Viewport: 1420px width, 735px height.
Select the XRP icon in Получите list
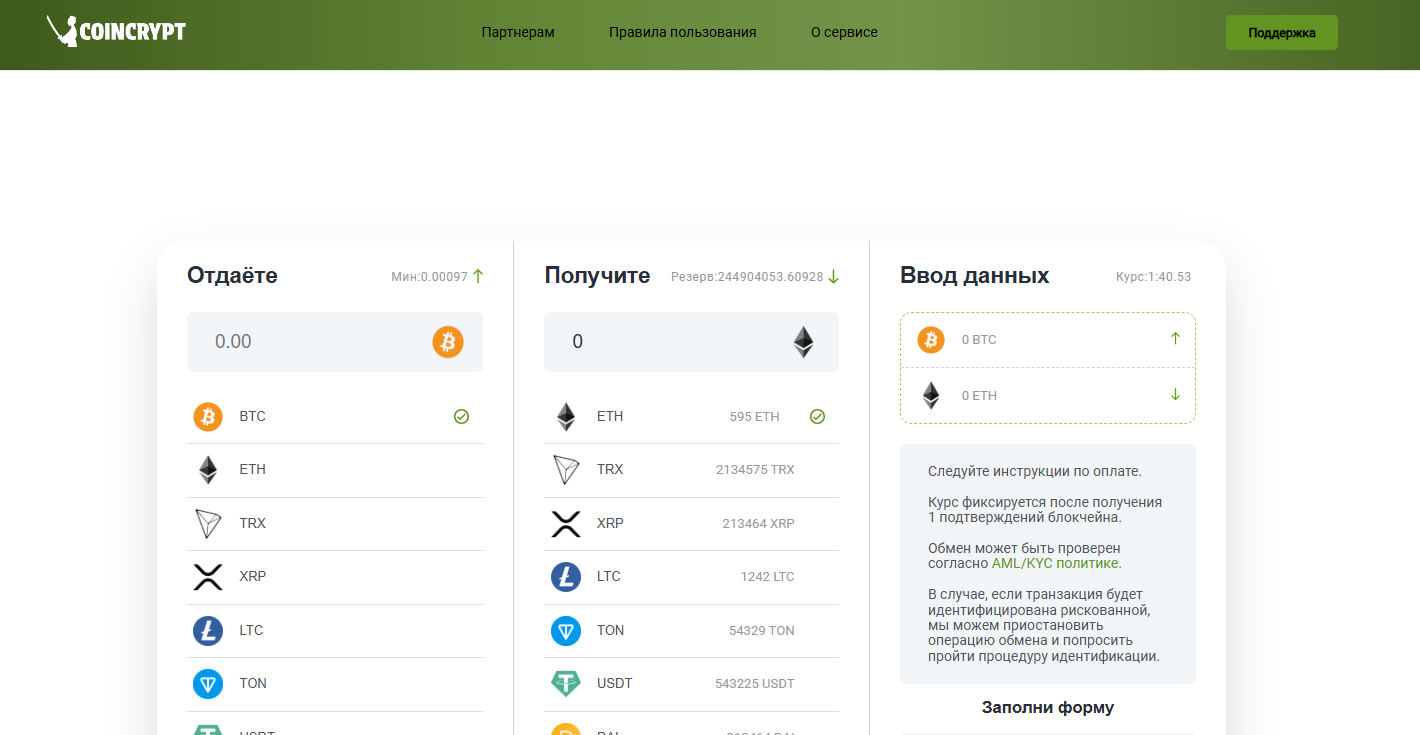[x=566, y=524]
